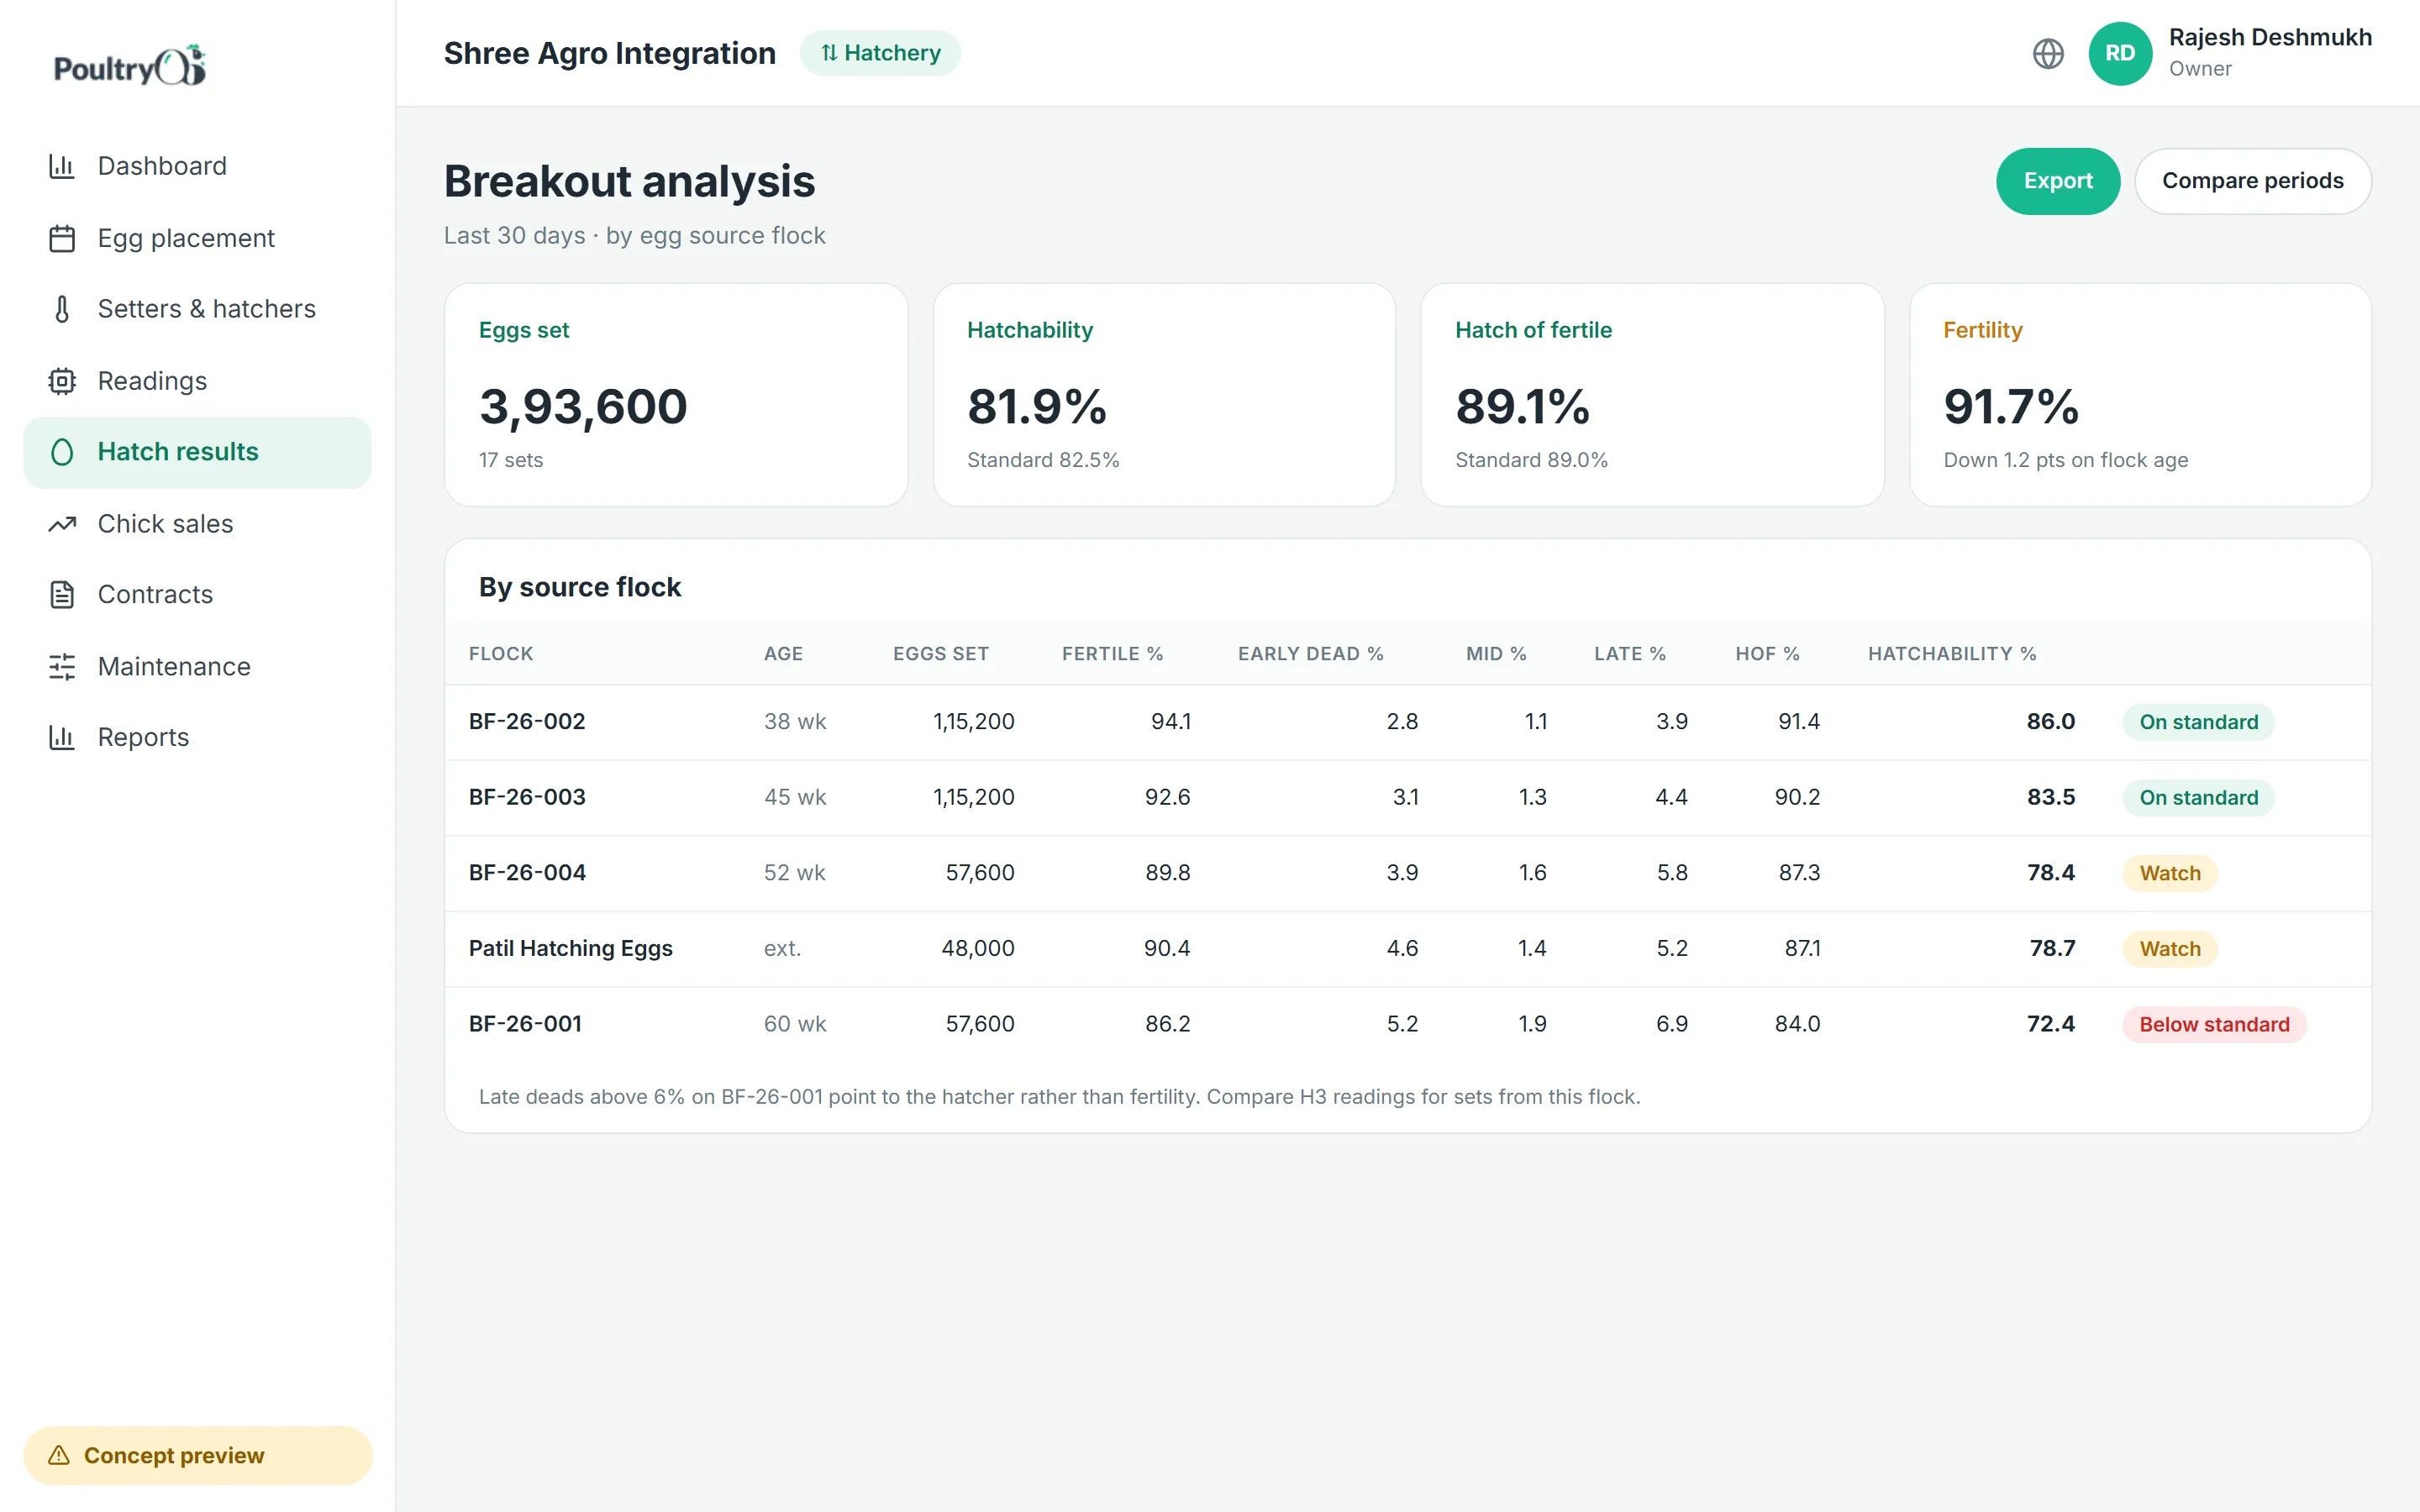2420x1512 pixels.
Task: Sort by the AGE column header
Action: pyautogui.click(x=783, y=654)
